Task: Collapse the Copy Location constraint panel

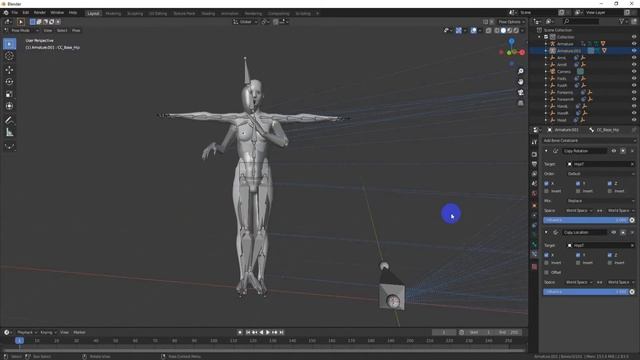Action: pyautogui.click(x=547, y=232)
